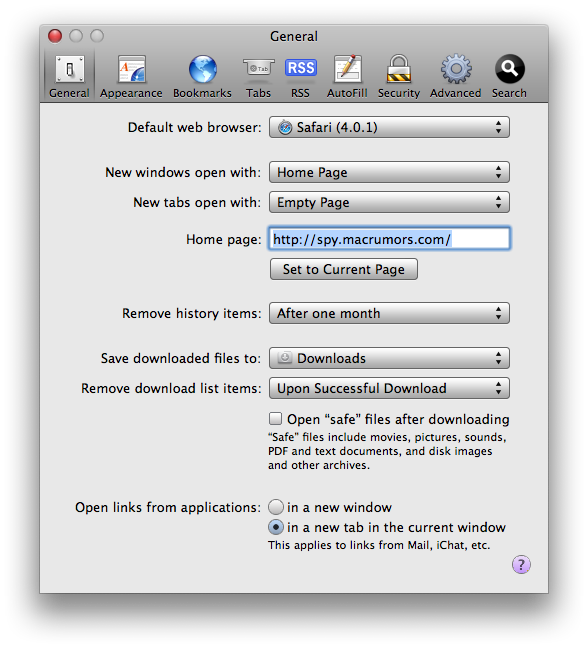The height and width of the screenshot is (648, 588).
Task: Click the "Save downloaded files to:" label
Action: [181, 359]
